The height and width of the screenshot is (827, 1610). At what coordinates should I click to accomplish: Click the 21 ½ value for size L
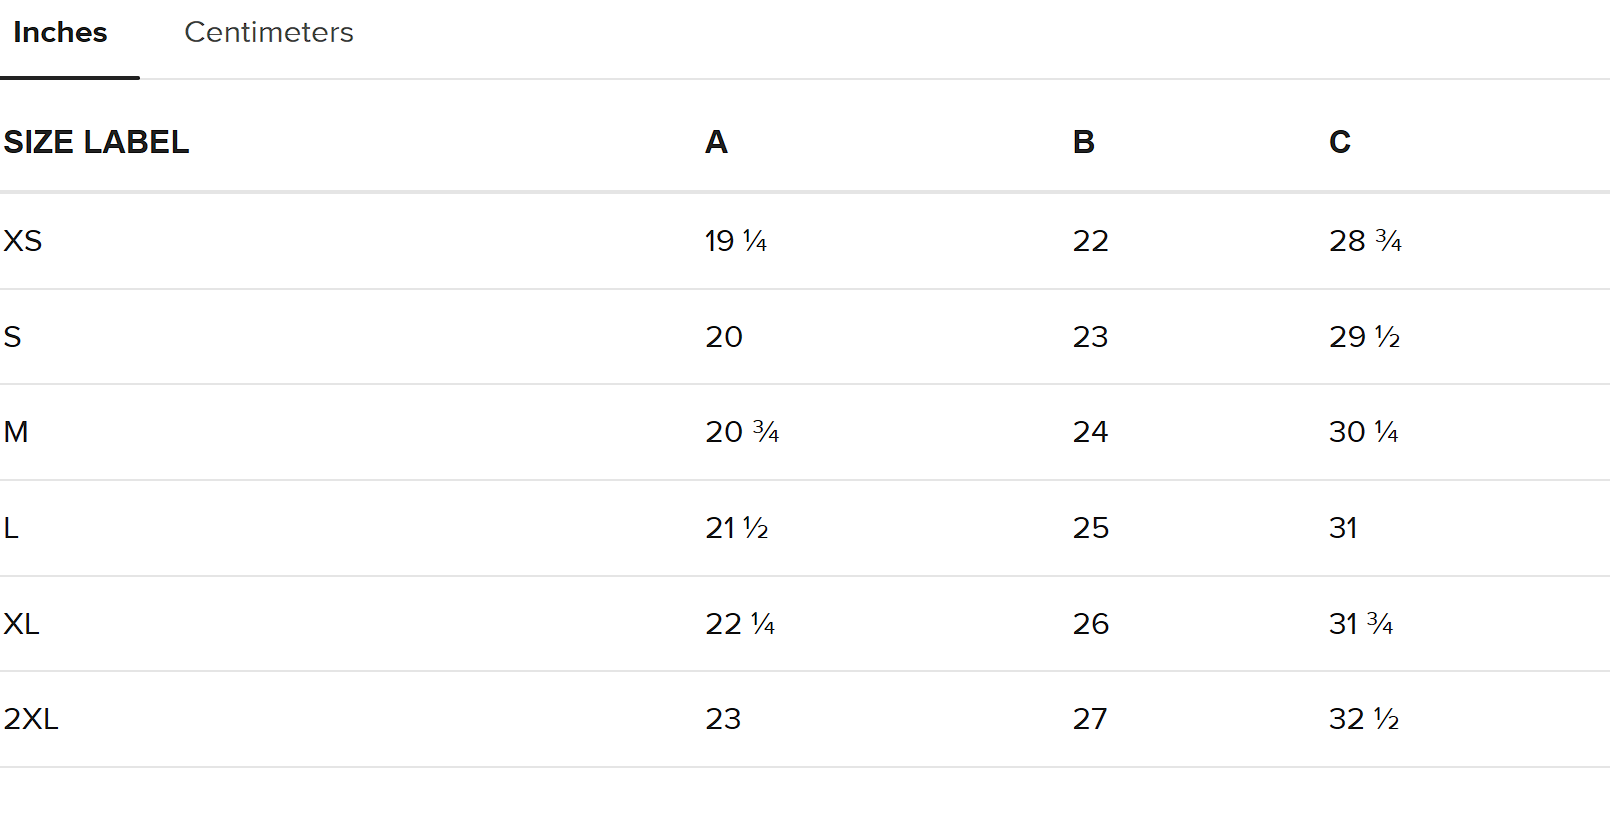(737, 528)
